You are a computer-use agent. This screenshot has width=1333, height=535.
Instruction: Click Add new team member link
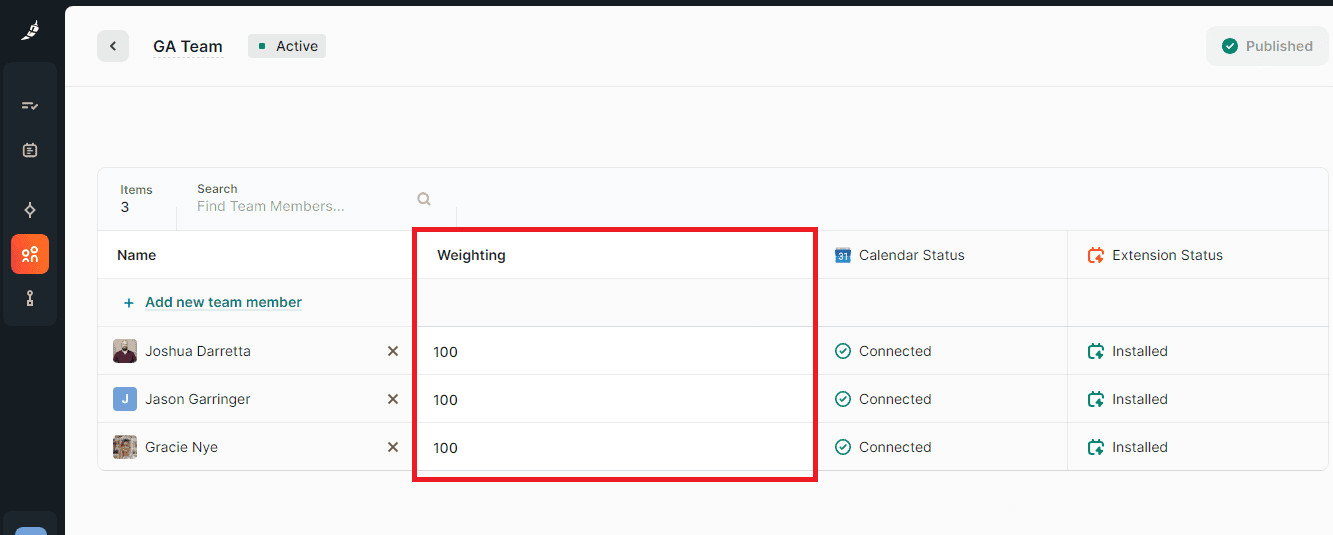[x=223, y=302]
